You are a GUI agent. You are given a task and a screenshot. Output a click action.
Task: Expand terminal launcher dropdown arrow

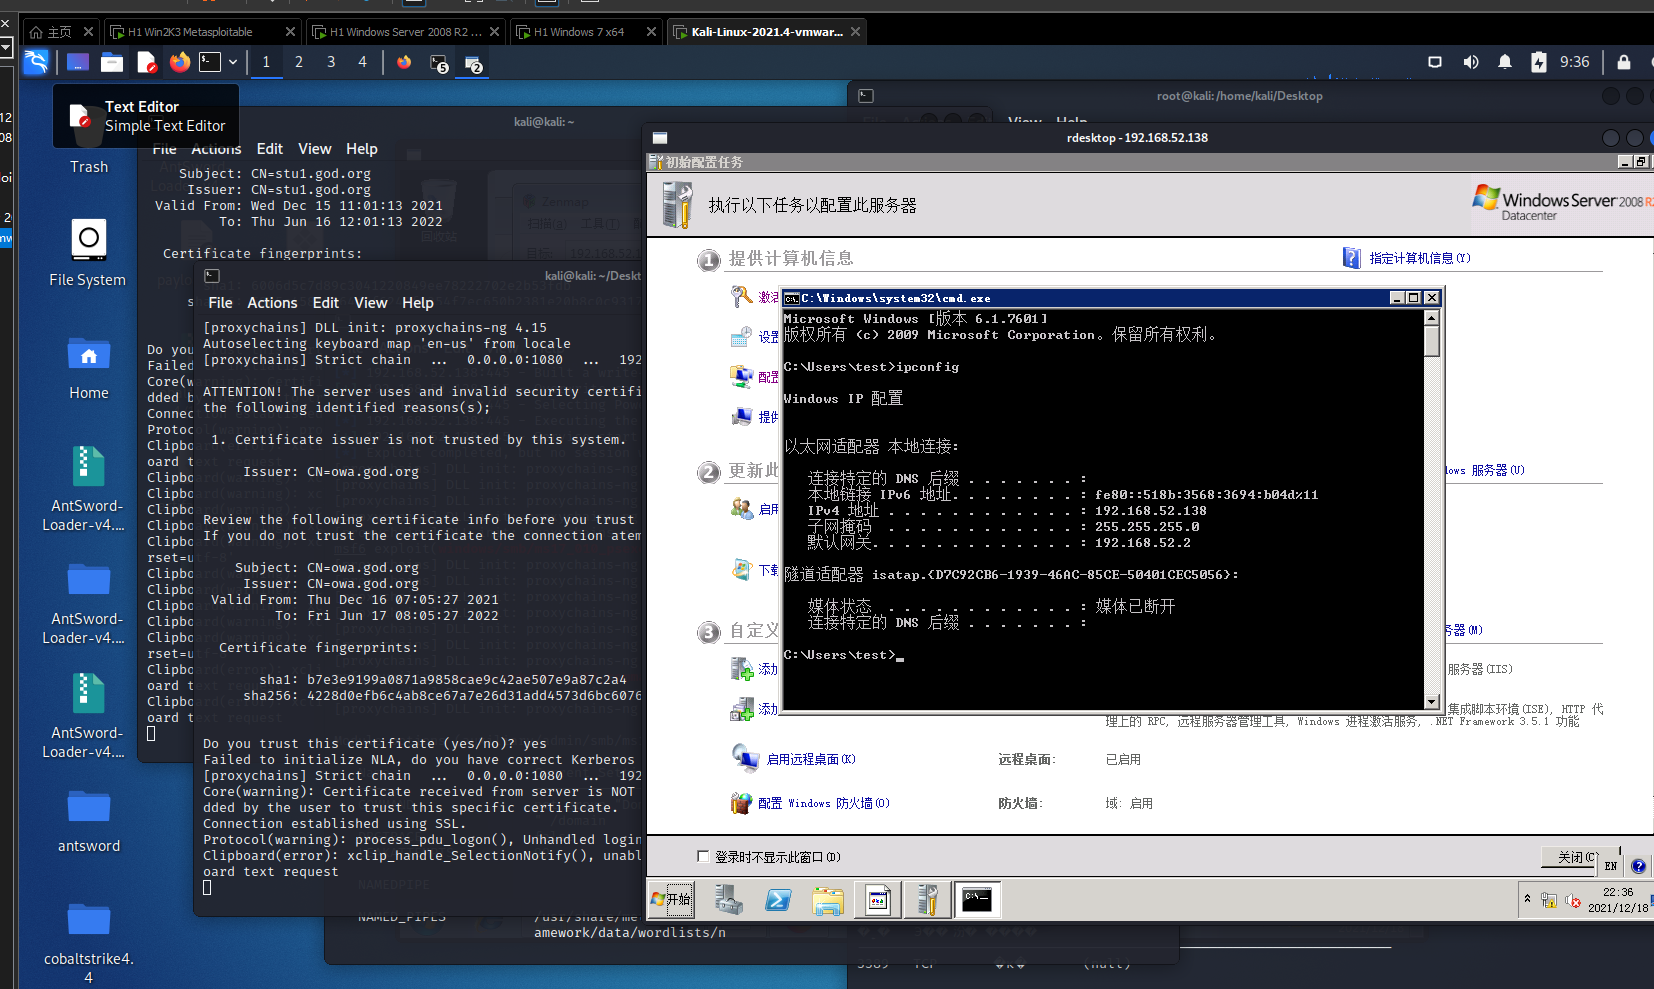click(233, 62)
